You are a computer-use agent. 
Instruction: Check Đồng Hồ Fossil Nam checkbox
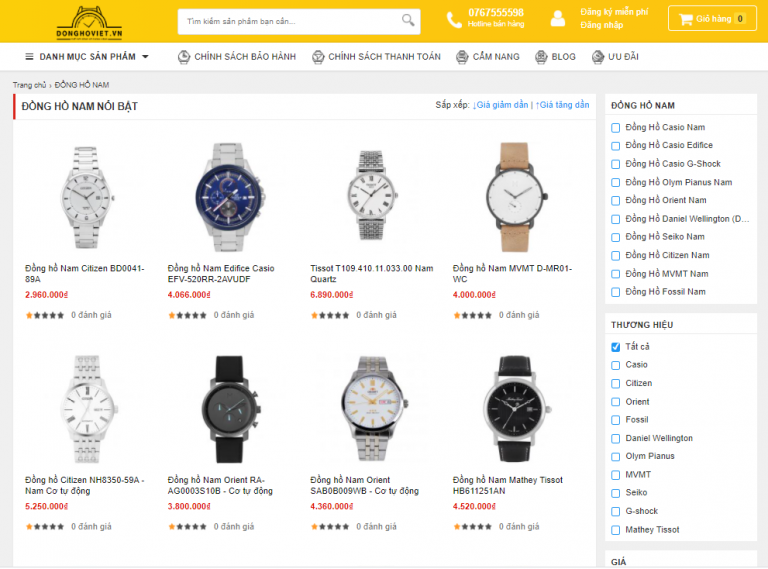[616, 292]
